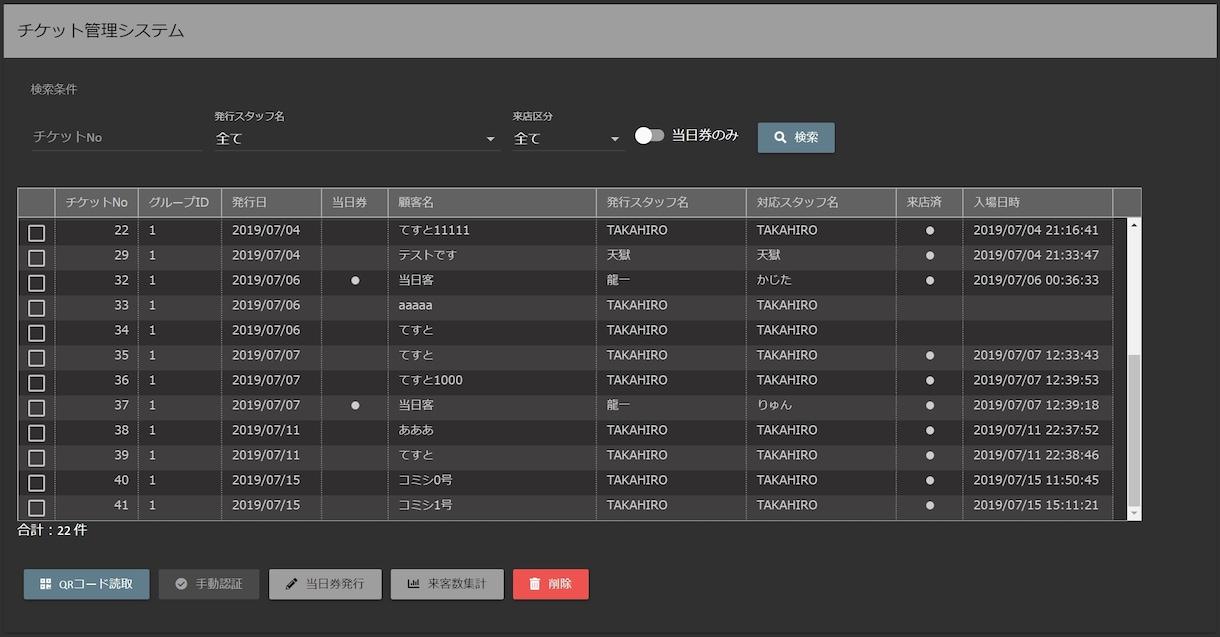
Task: Click entry time 2019/07/15 15:11:21
Action: [x=1036, y=505]
